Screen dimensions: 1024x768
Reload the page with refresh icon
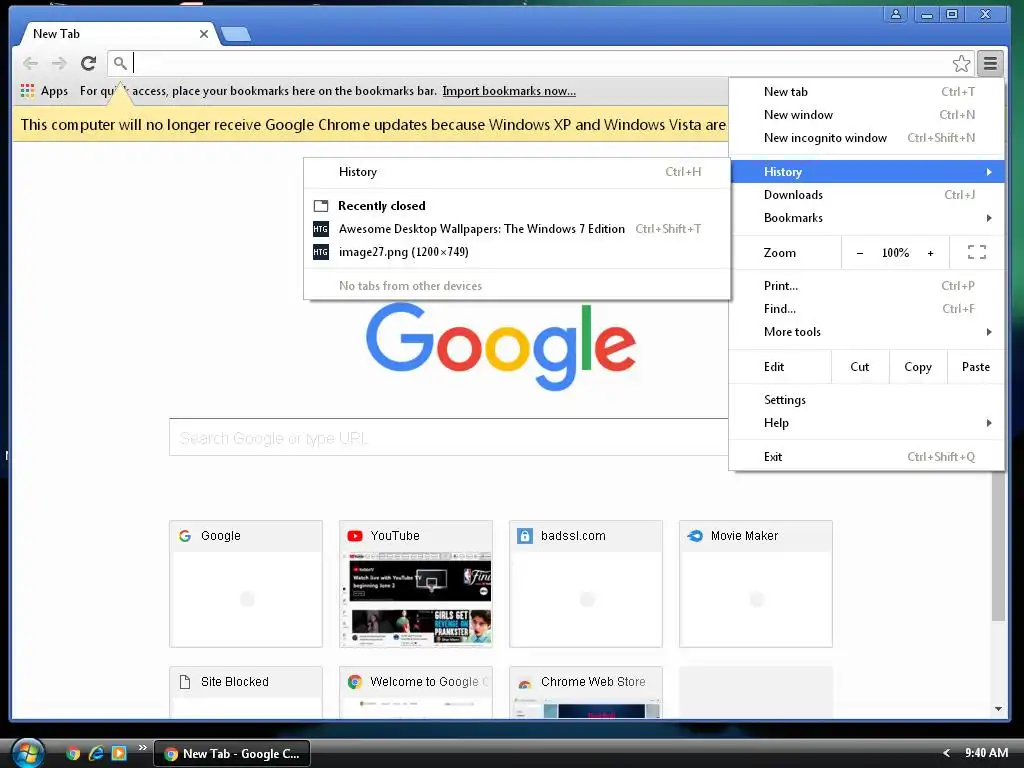pyautogui.click(x=88, y=63)
